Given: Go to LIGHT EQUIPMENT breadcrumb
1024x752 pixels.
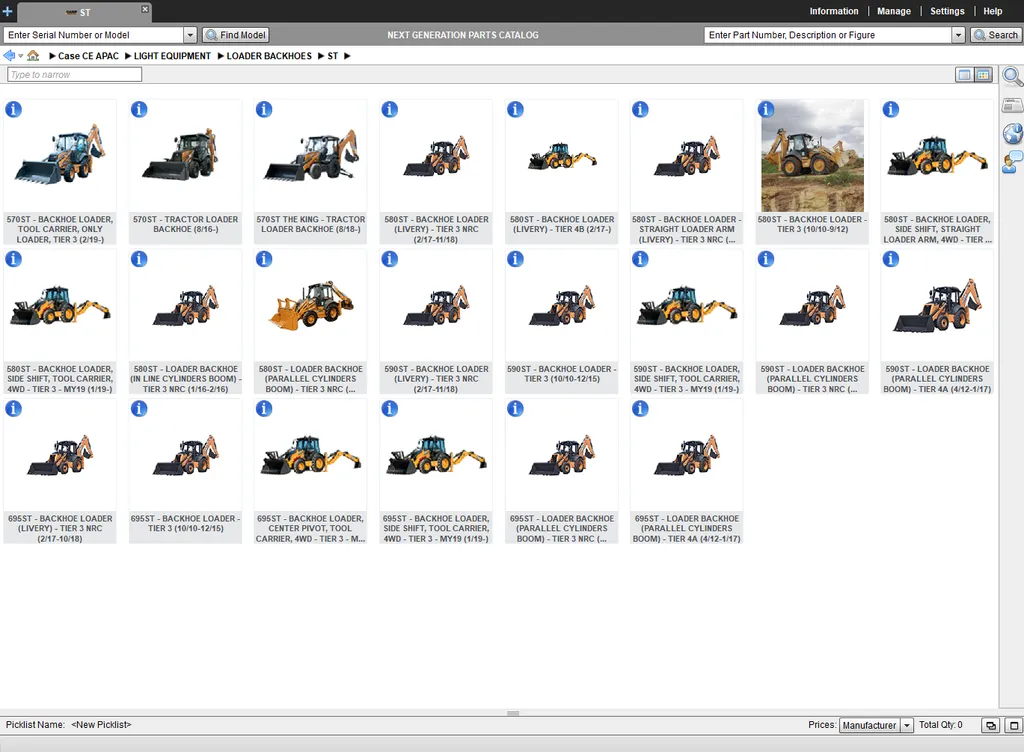Looking at the screenshot, I should (172, 56).
